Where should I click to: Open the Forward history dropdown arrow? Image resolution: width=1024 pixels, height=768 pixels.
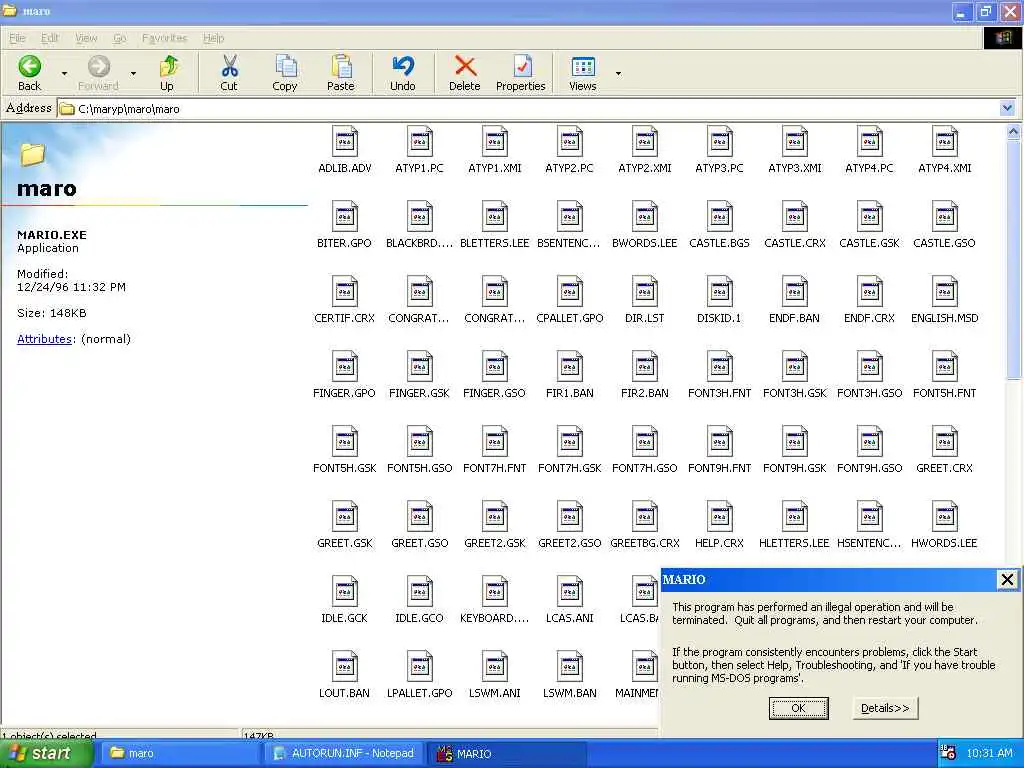(x=133, y=73)
